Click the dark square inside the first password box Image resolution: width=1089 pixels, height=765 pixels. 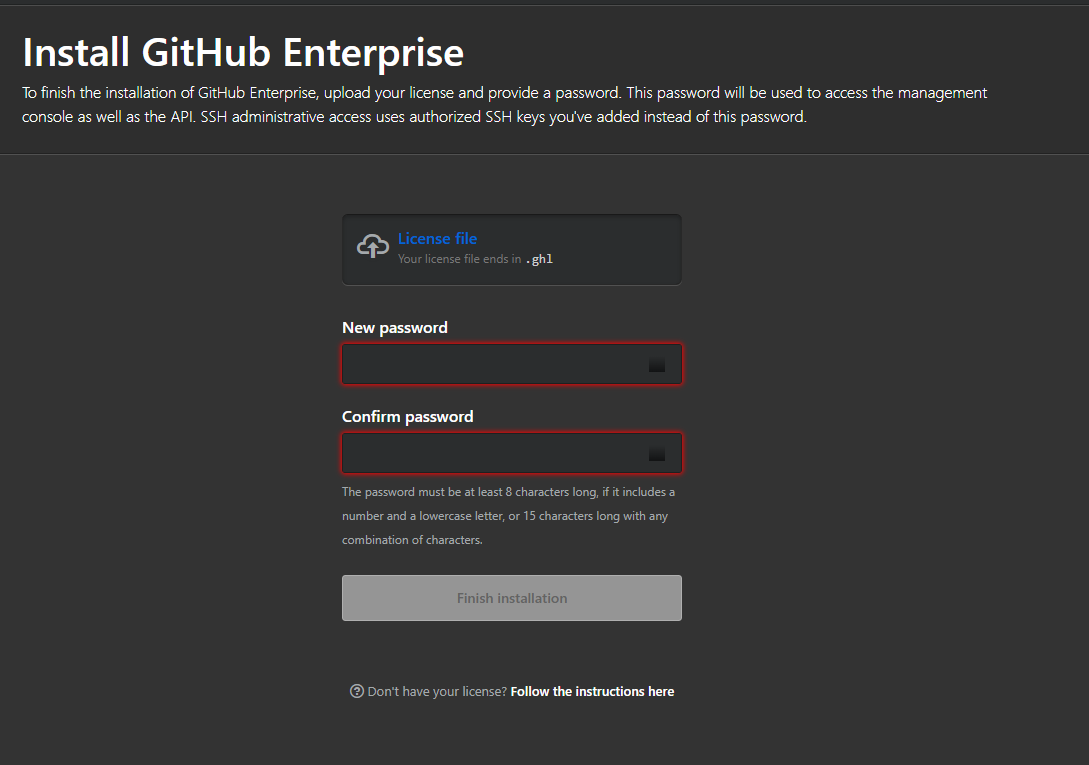coord(657,364)
